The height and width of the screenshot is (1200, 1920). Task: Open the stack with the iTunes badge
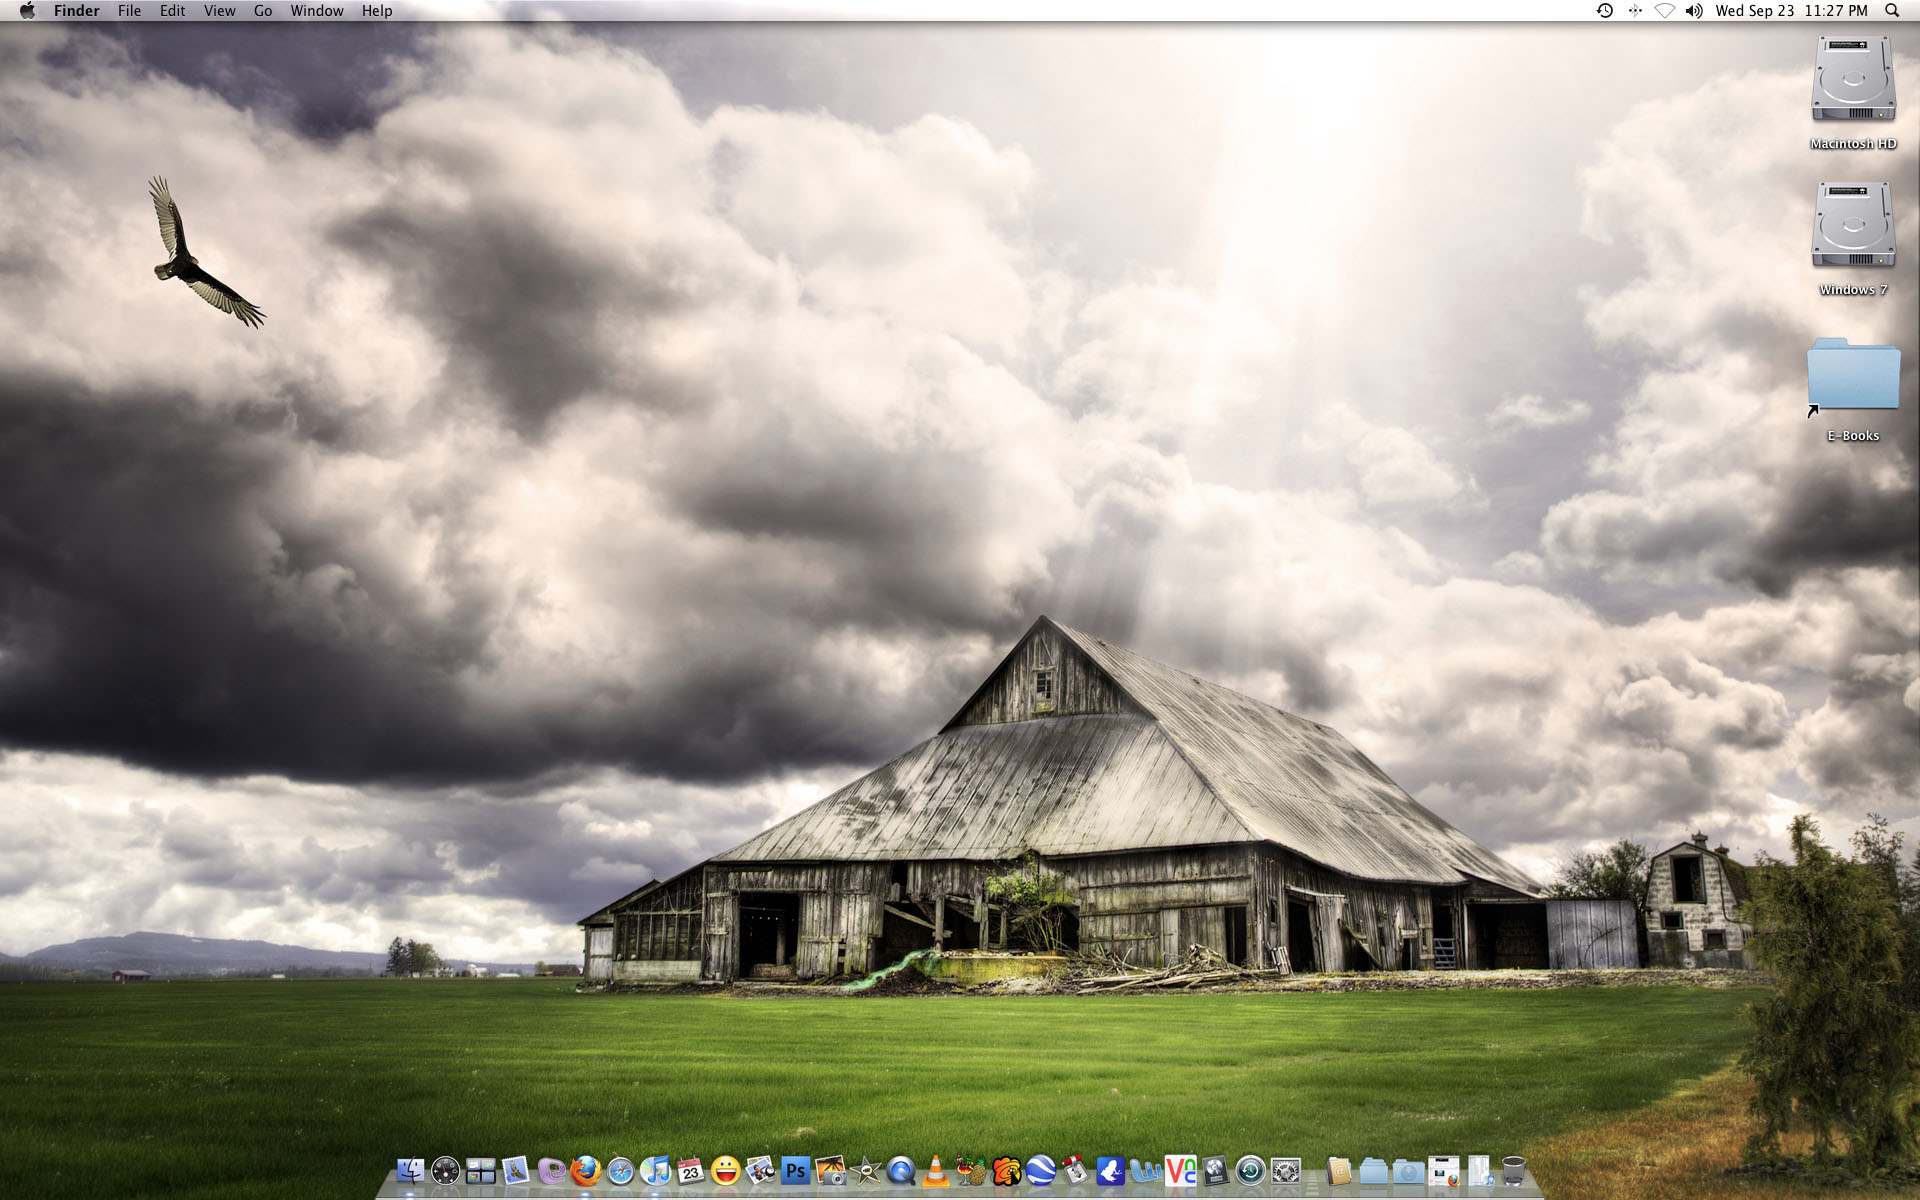(x=1479, y=1170)
